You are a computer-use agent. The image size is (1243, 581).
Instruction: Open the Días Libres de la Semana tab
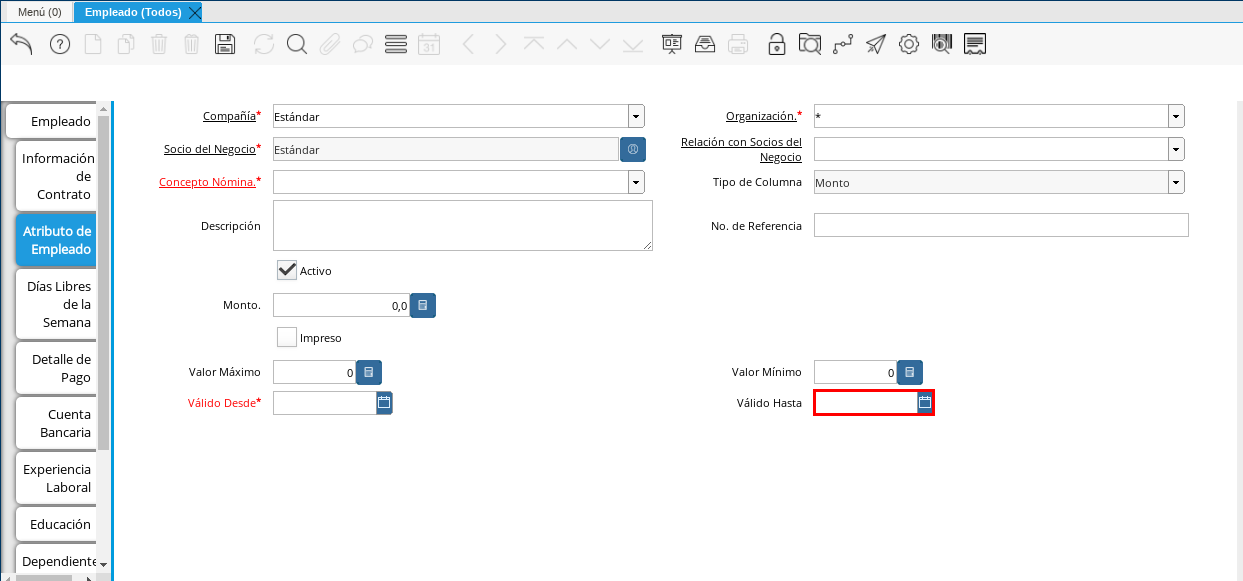pos(58,304)
